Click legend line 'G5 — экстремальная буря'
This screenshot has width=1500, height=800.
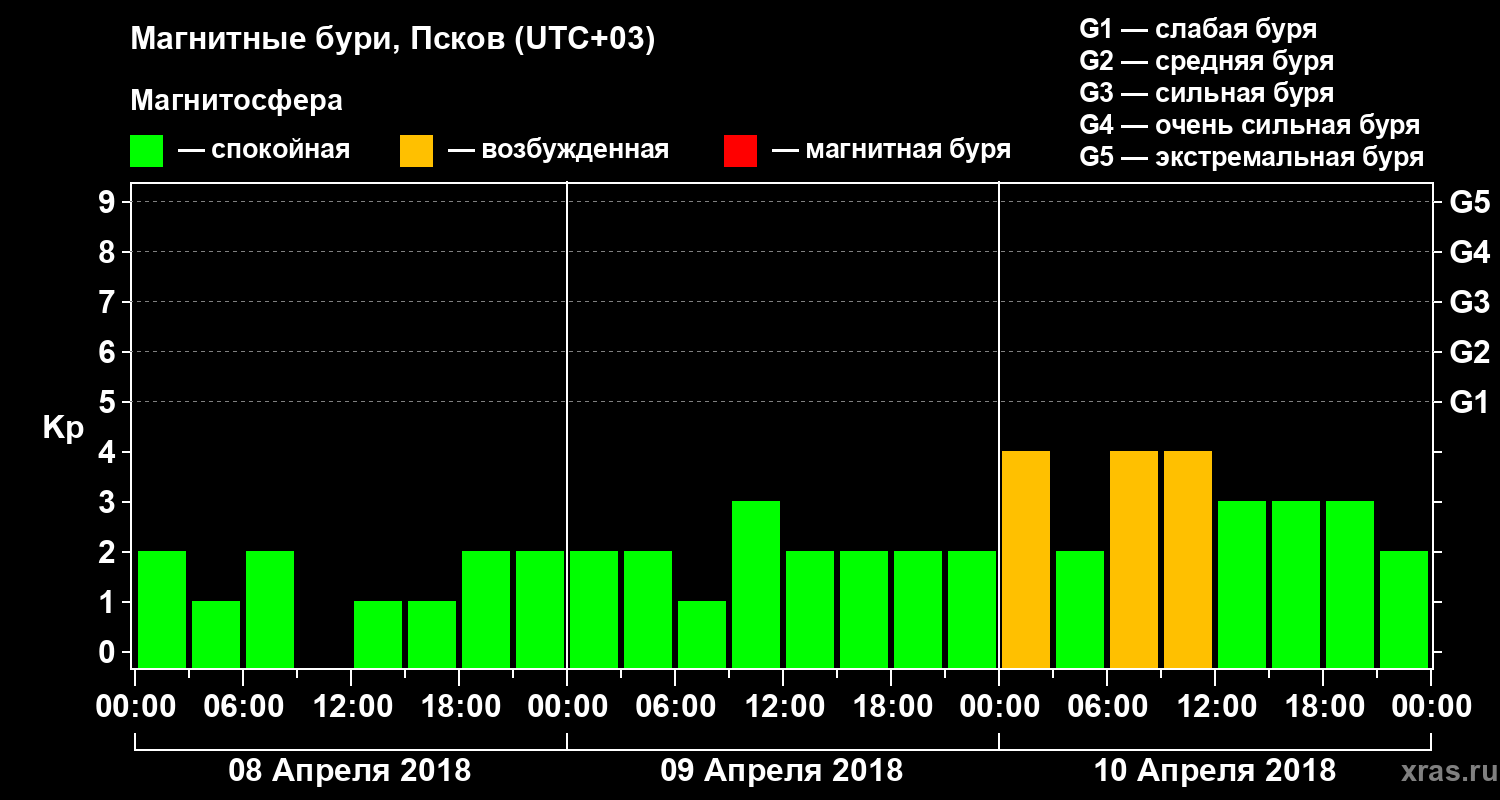[x=1251, y=157]
